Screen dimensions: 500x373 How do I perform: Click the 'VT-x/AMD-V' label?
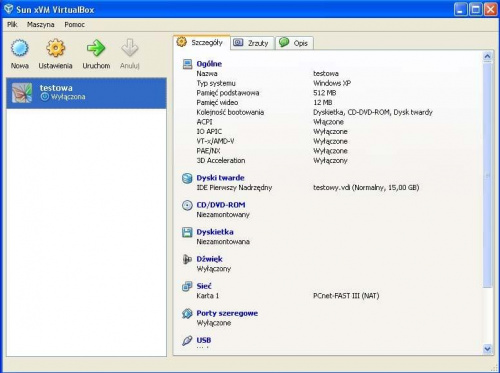pos(215,141)
